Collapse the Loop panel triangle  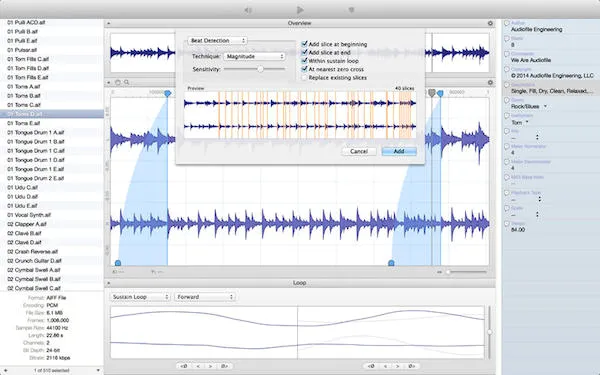[109, 283]
